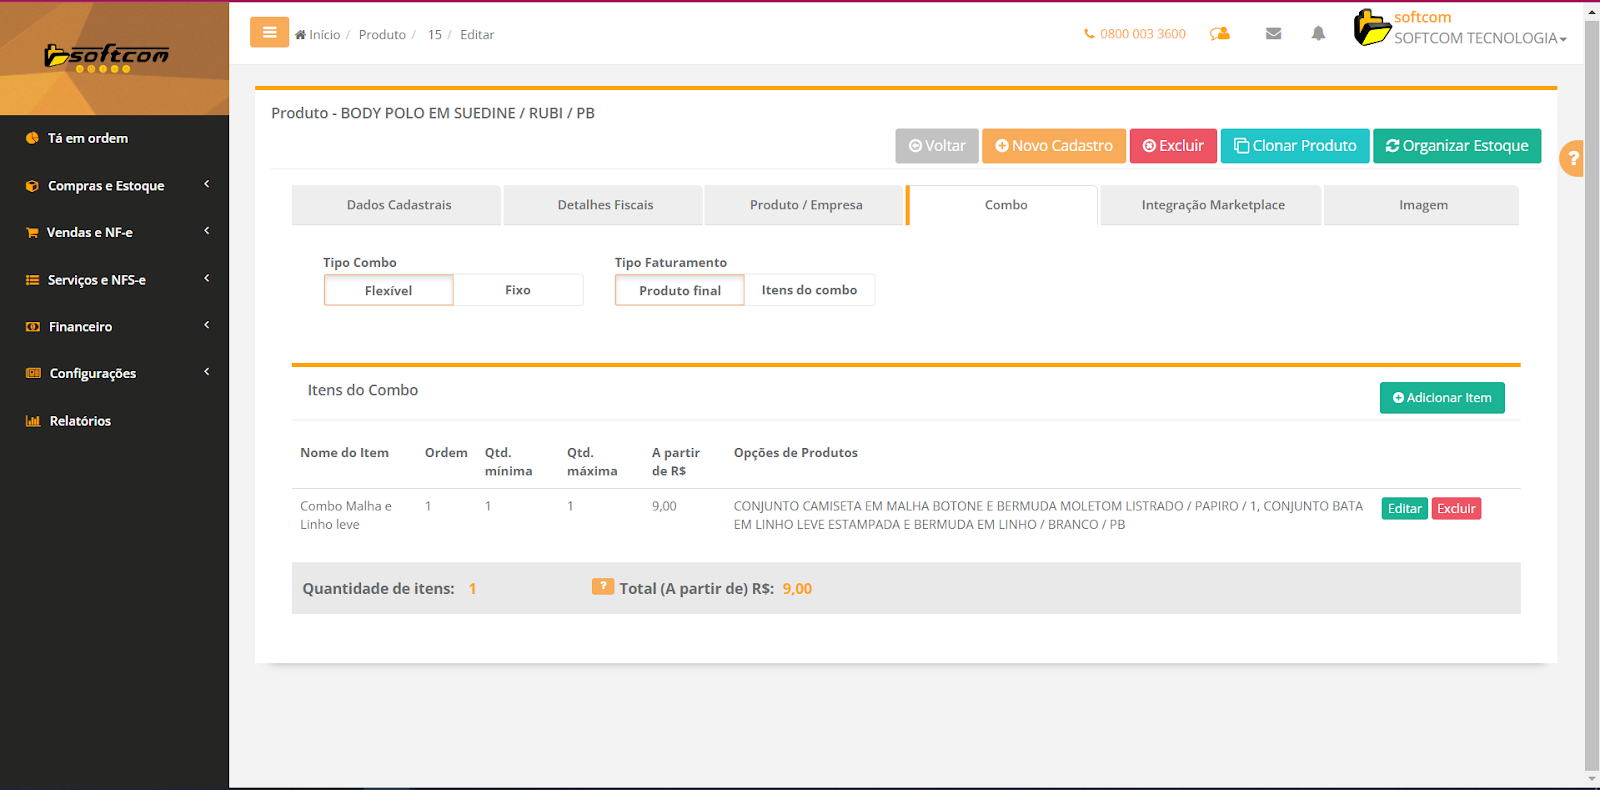This screenshot has height=790, width=1600.
Task: Expand the Financeiro sidebar menu
Action: (81, 327)
